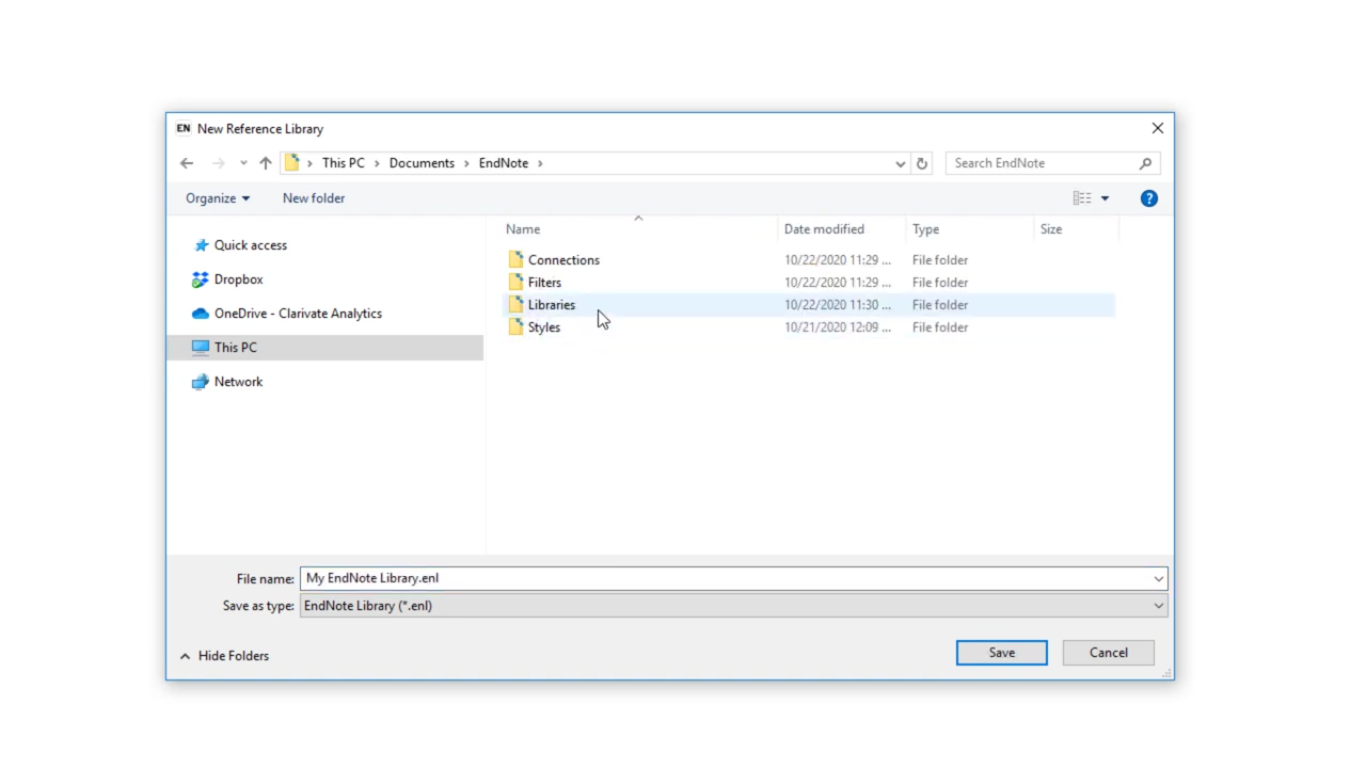
Task: Refresh the EndNote folder view
Action: coord(922,164)
